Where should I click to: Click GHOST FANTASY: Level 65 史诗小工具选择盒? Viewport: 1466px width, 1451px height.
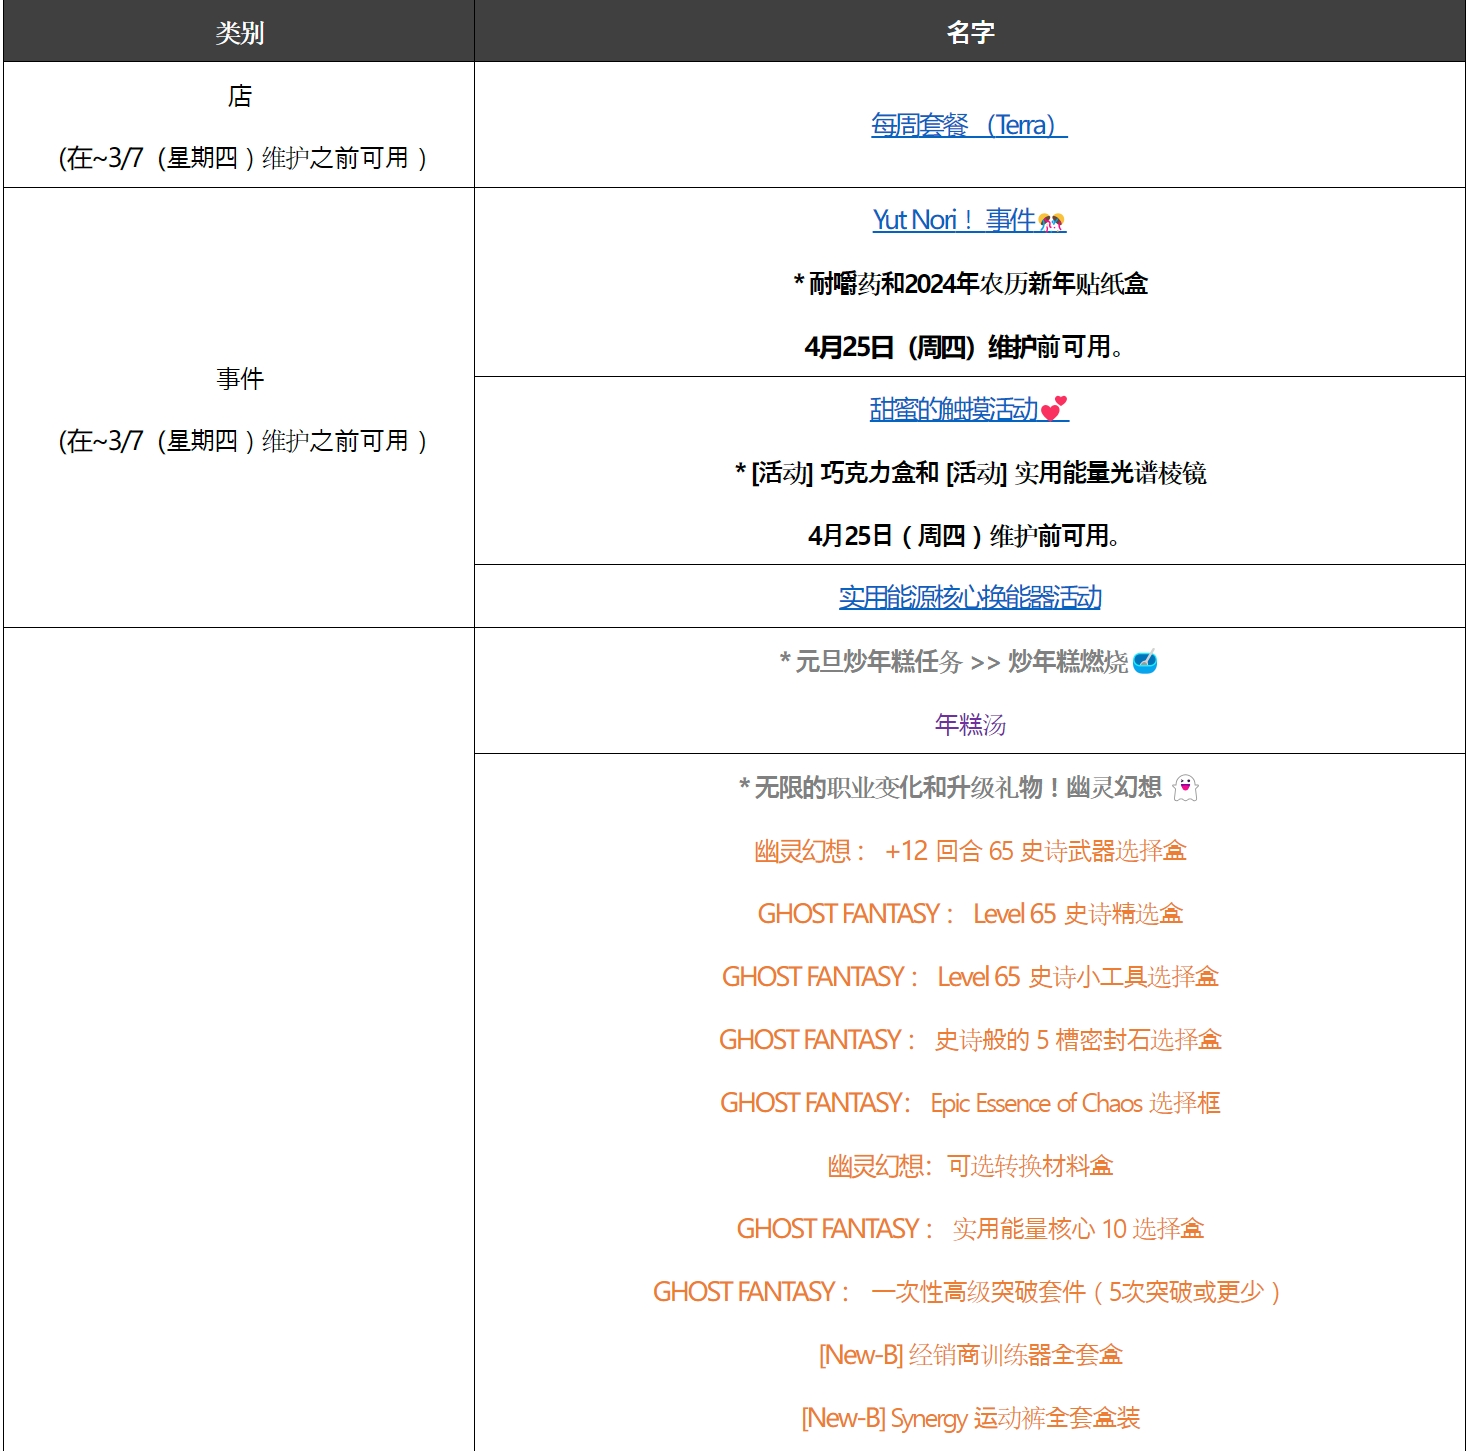click(x=970, y=977)
